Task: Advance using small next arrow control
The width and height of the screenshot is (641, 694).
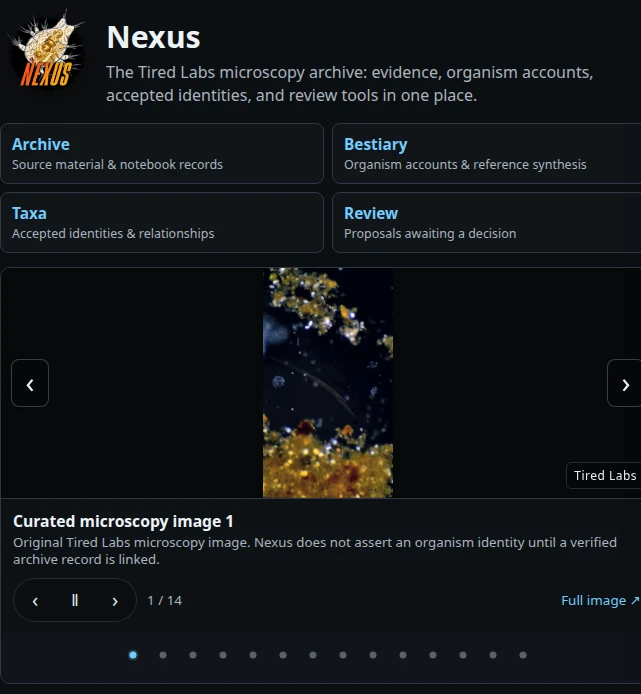Action: 115,601
